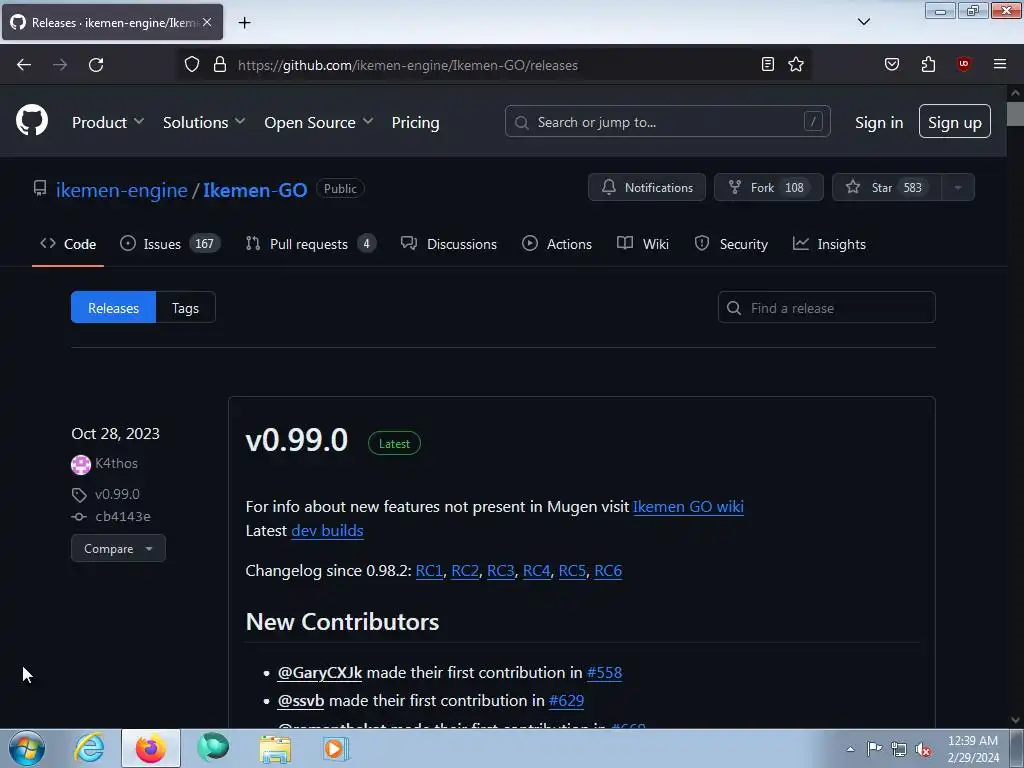The image size is (1024, 768).
Task: Click the Find a release field
Action: [x=827, y=307]
